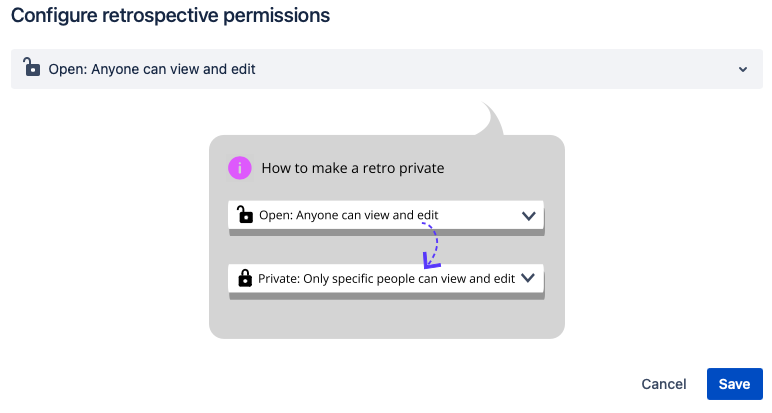The image size is (772, 413).
Task: Click the purple arrowhead pointing at Private row
Action: (431, 262)
